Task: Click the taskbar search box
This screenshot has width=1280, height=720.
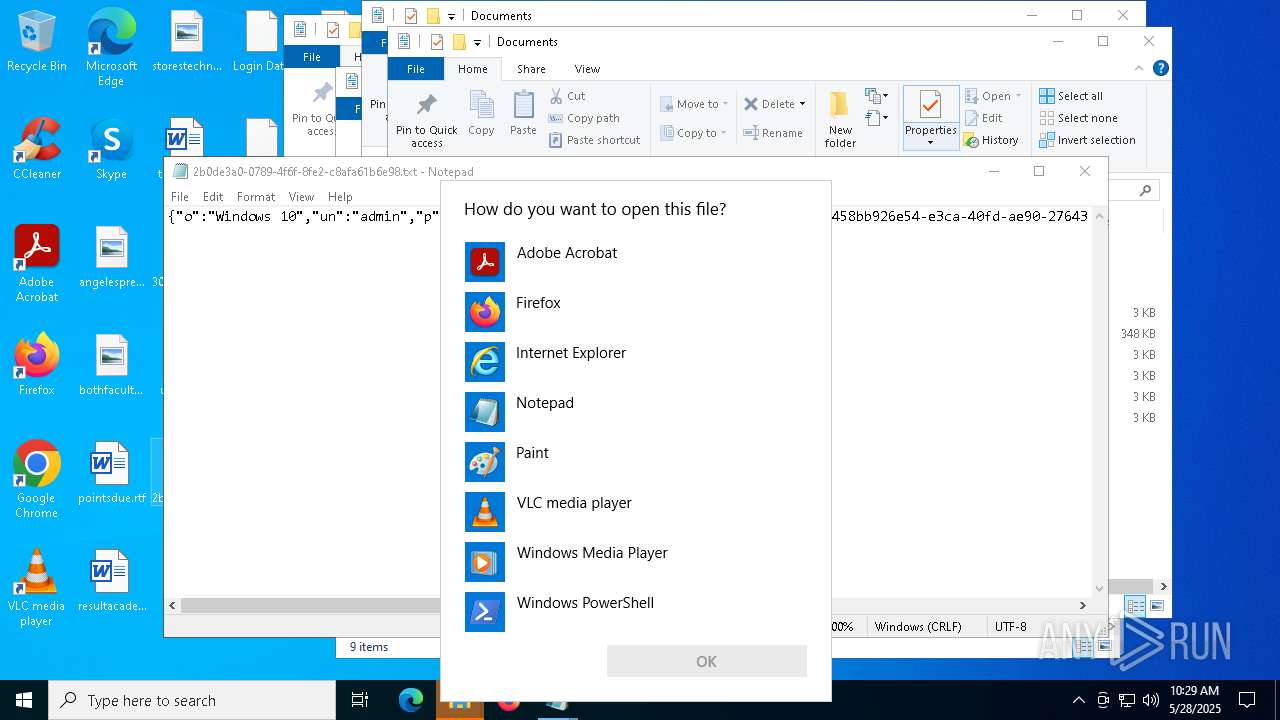Action: pyautogui.click(x=192, y=700)
